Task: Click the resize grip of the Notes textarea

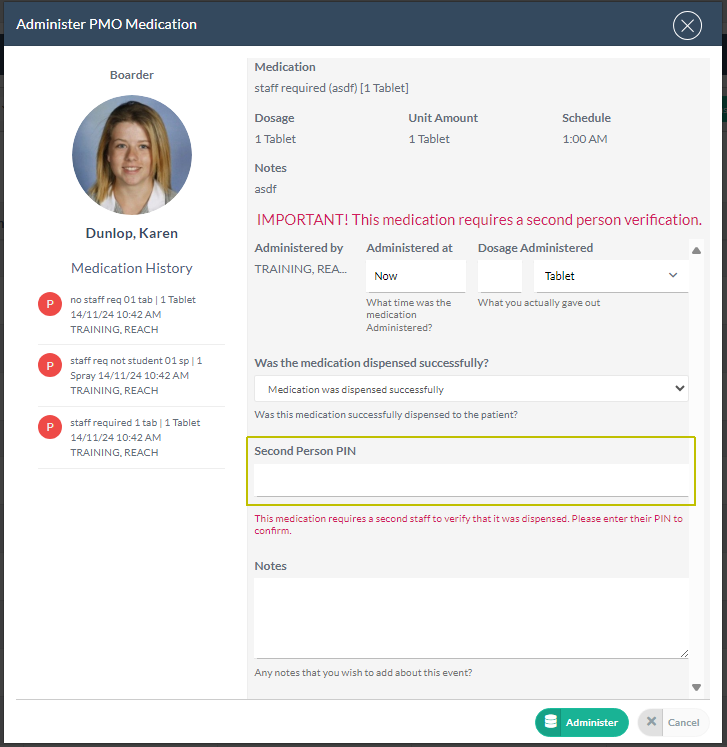Action: click(684, 654)
